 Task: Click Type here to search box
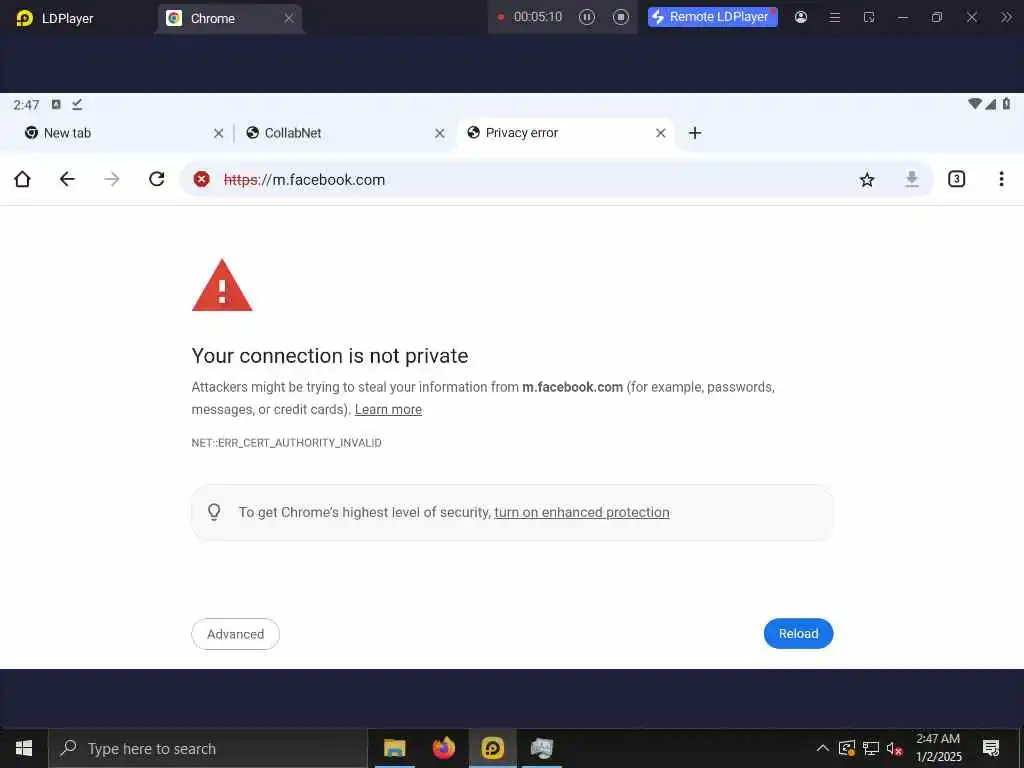[208, 749]
